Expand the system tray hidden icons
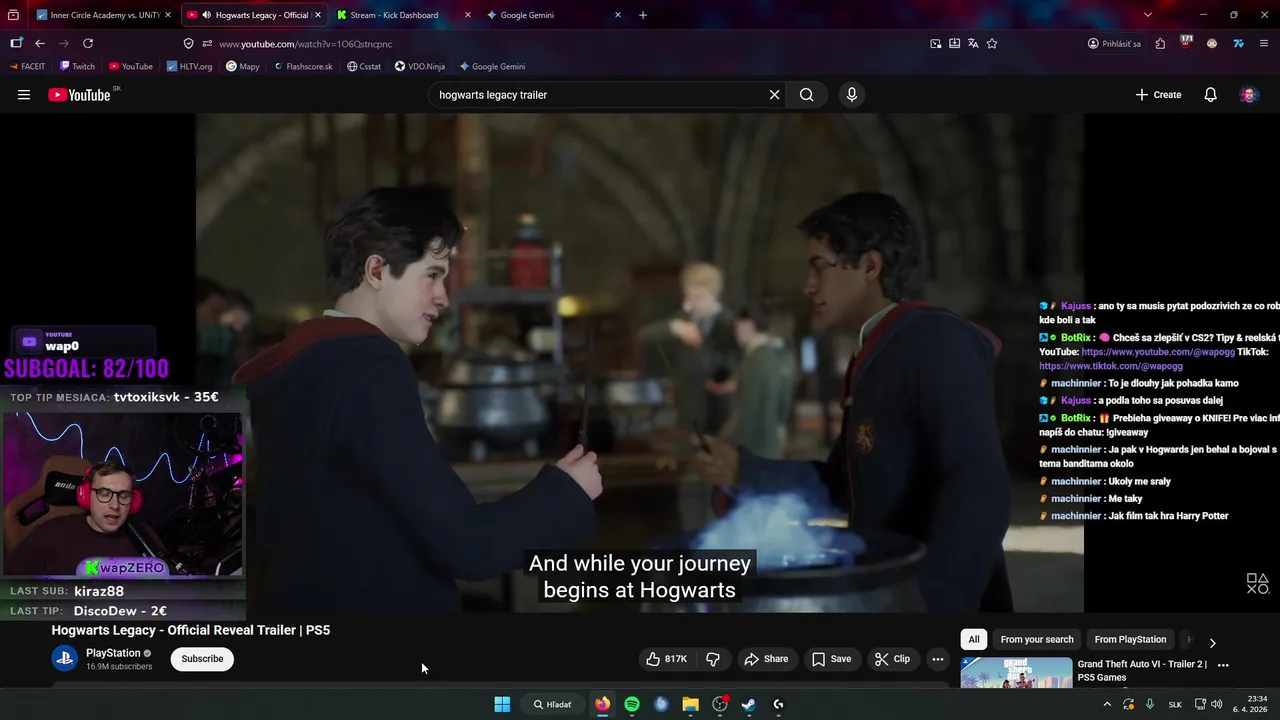This screenshot has width=1280, height=720. click(1107, 704)
